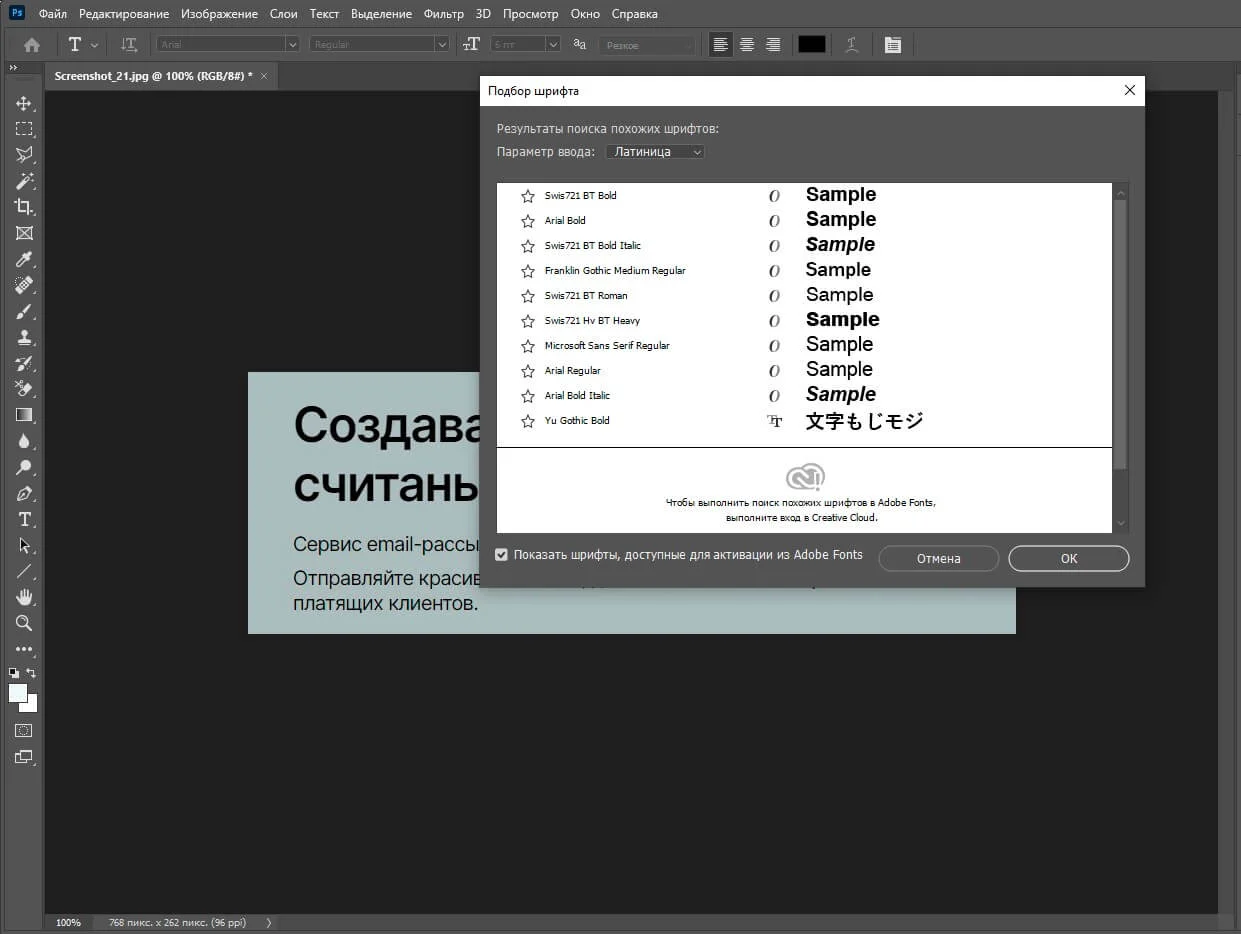1241x934 pixels.
Task: Select the Crop tool
Action: click(24, 207)
